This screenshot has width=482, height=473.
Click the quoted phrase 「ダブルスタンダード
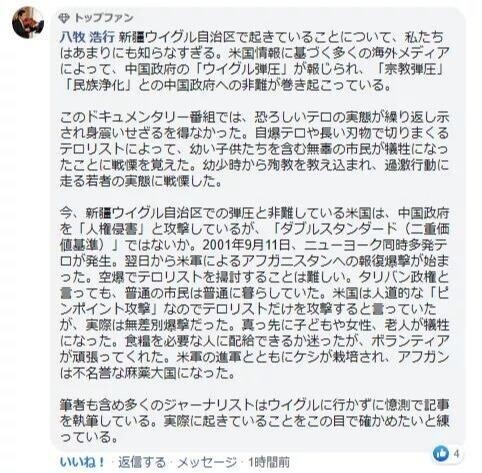335,229
